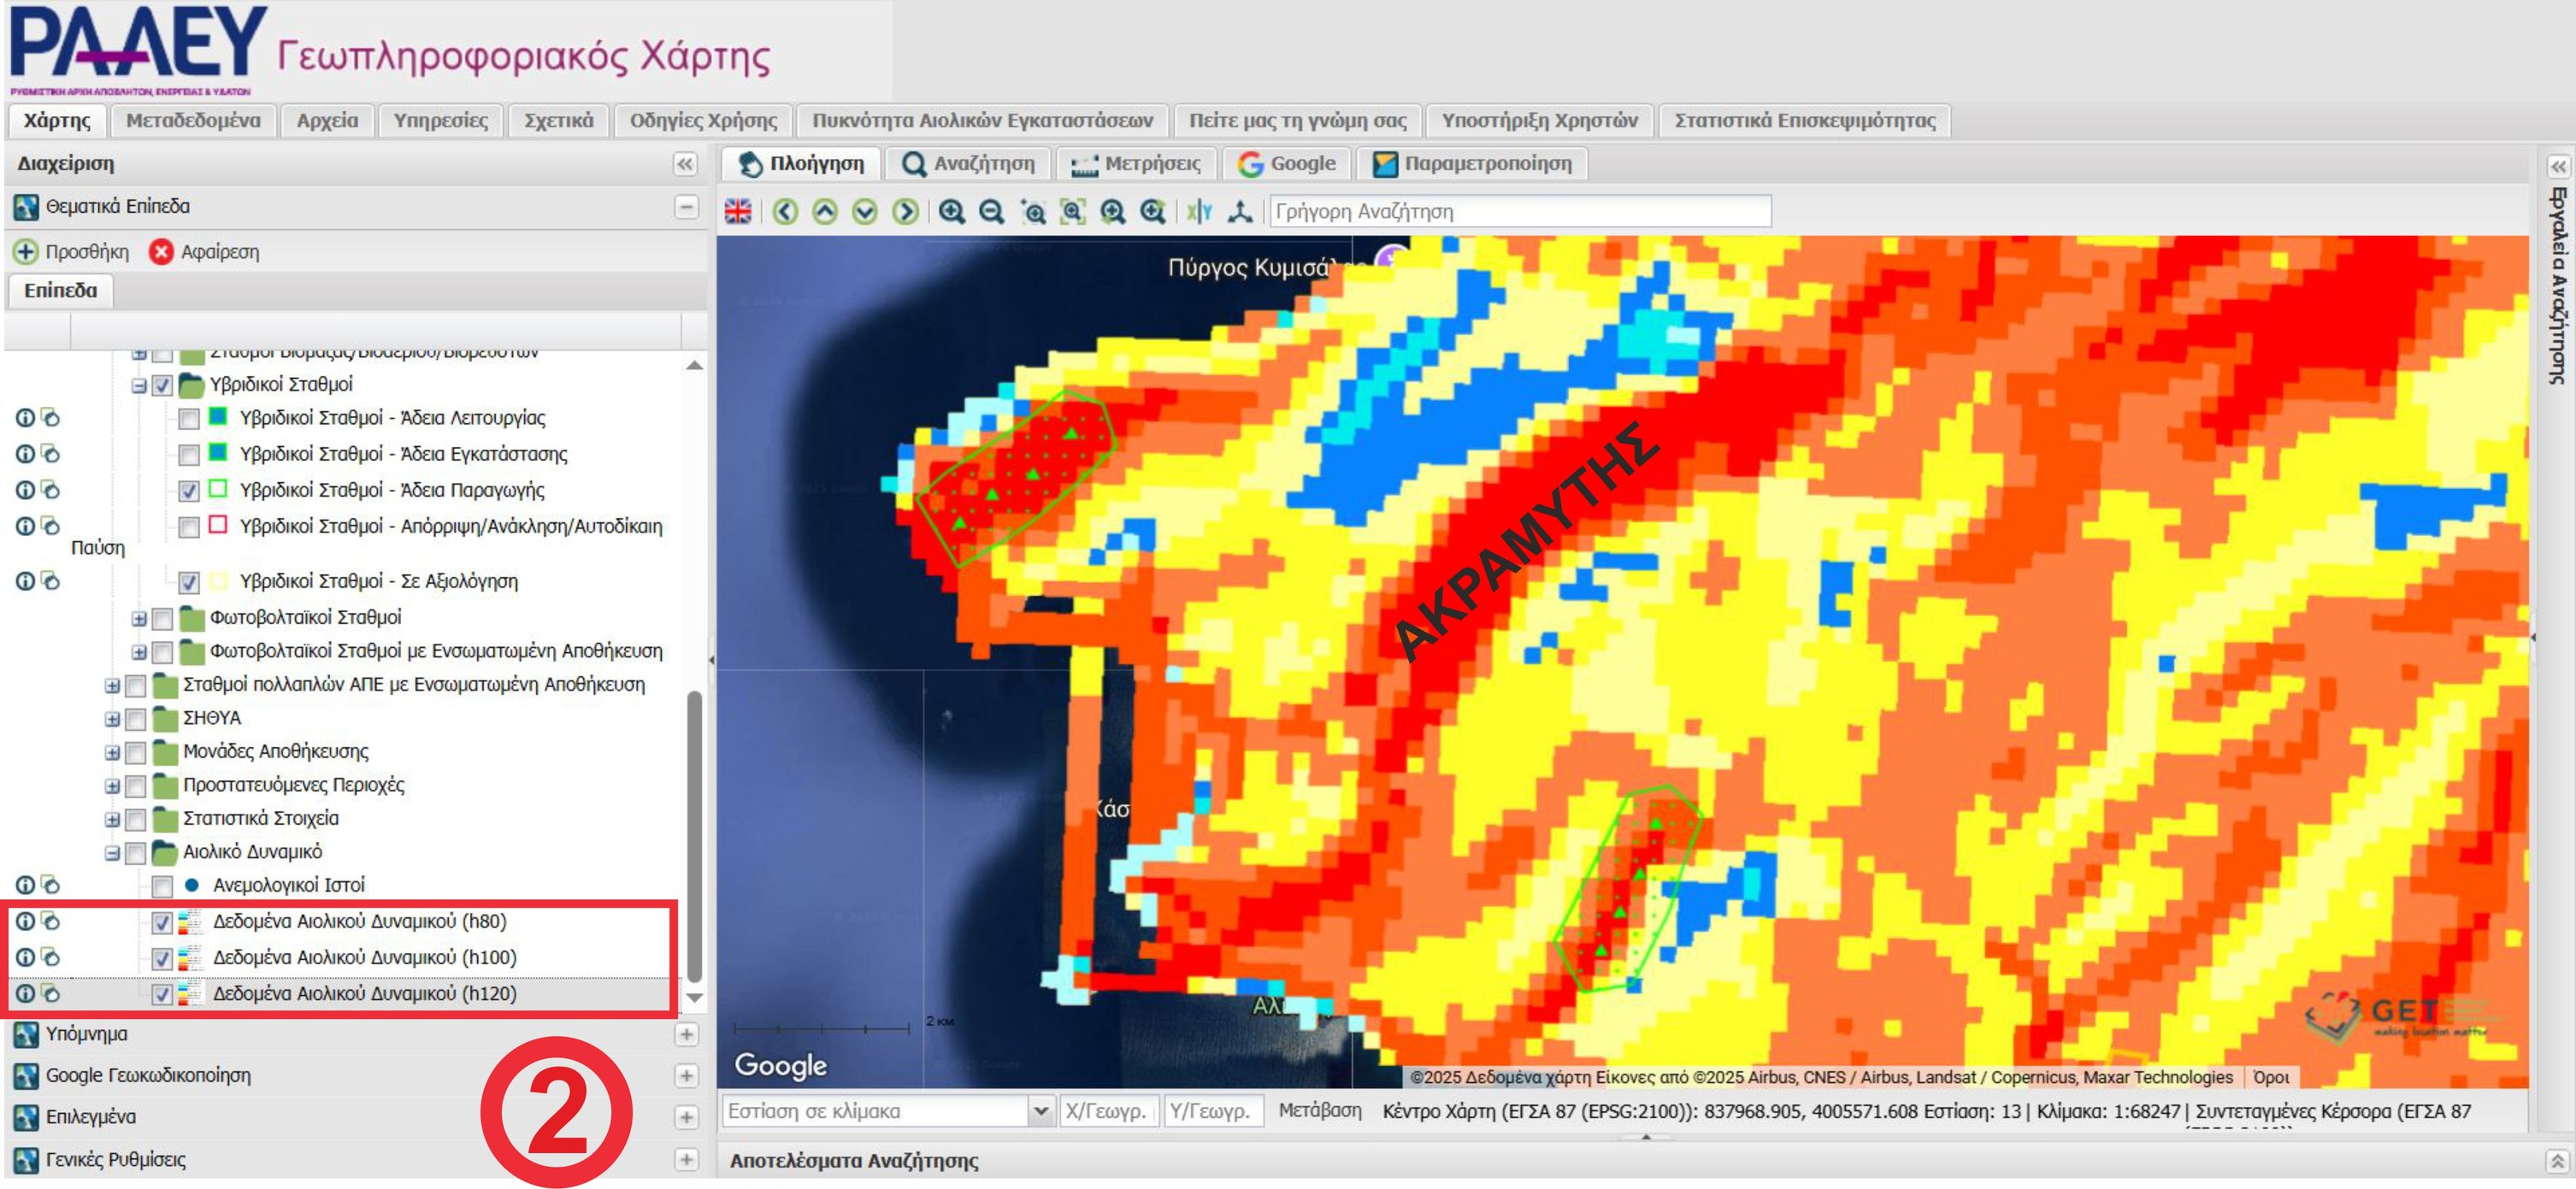
Task: Open Οδηγίες Χρήσης tab
Action: (703, 121)
